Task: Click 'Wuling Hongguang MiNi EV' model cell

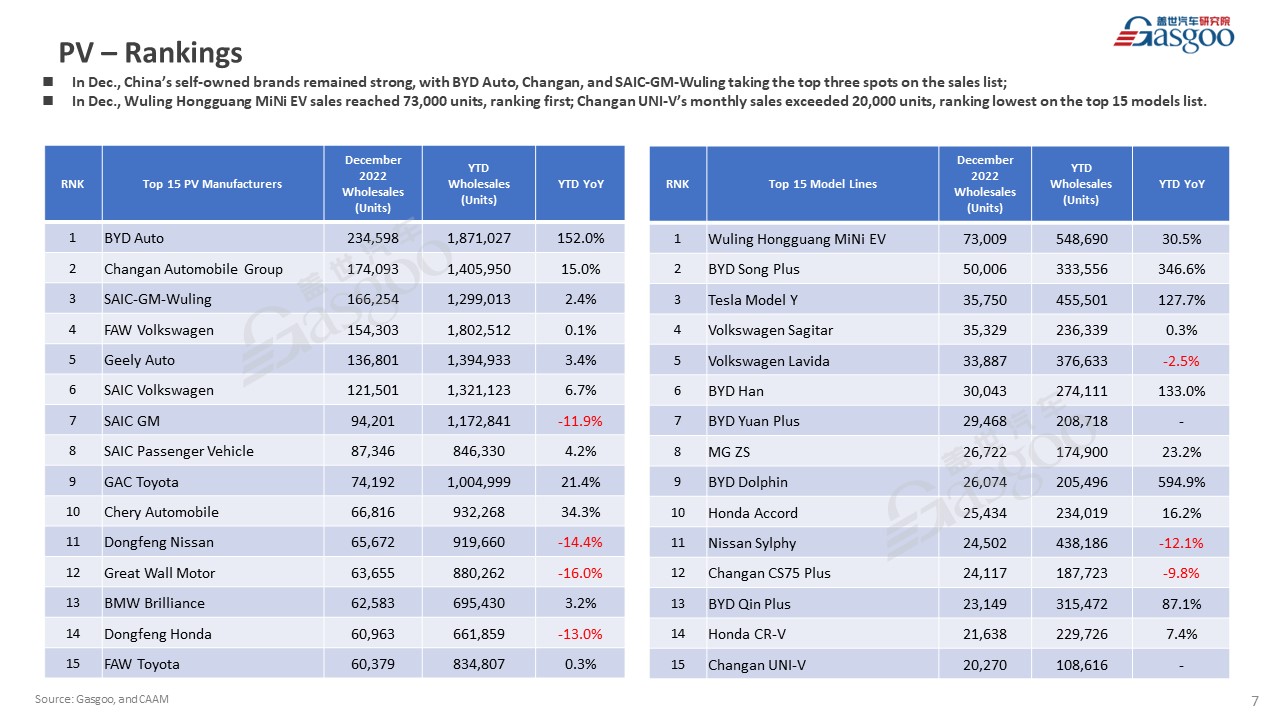Action: [822, 239]
